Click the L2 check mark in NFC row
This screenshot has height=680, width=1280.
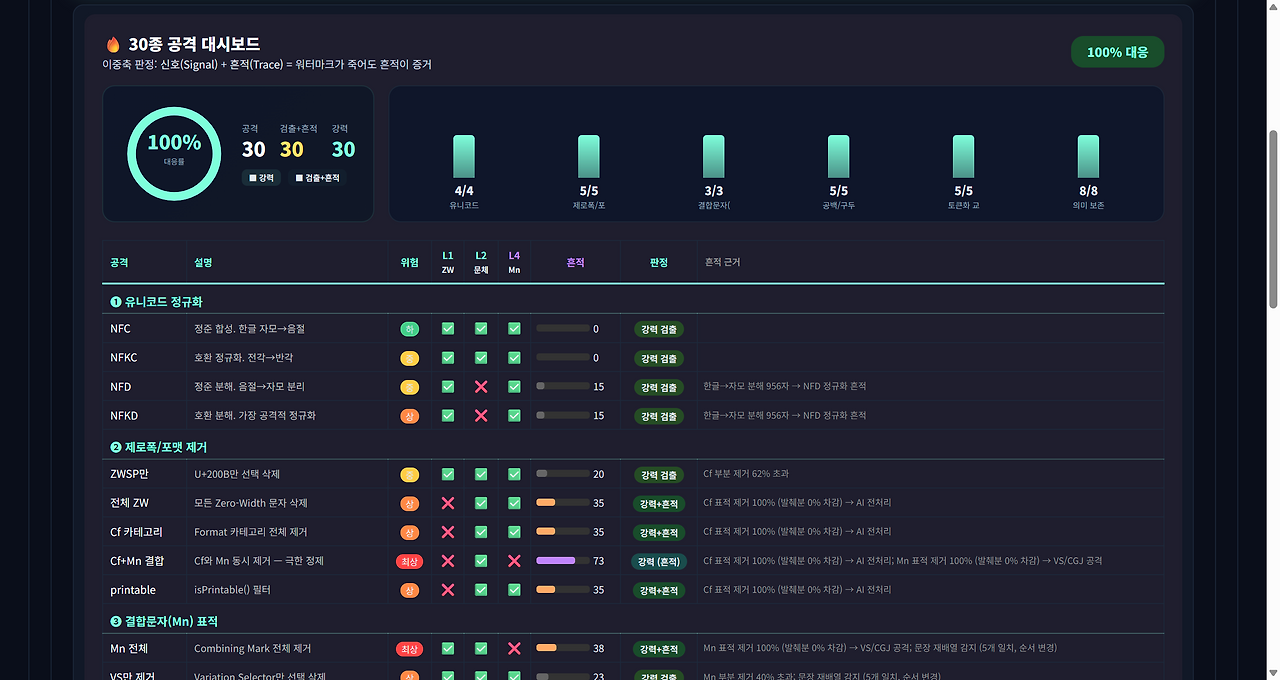[x=481, y=328]
